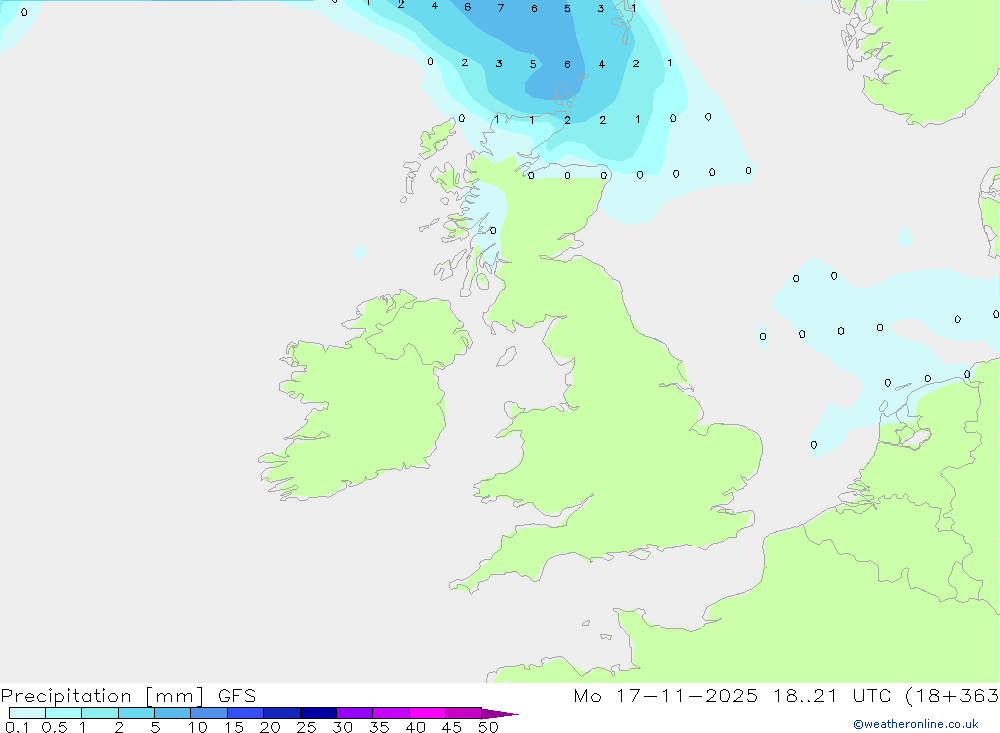Click the 0.1–0.5 mm legend color swatch
Screen dimensions: 1000x733
tap(27, 713)
